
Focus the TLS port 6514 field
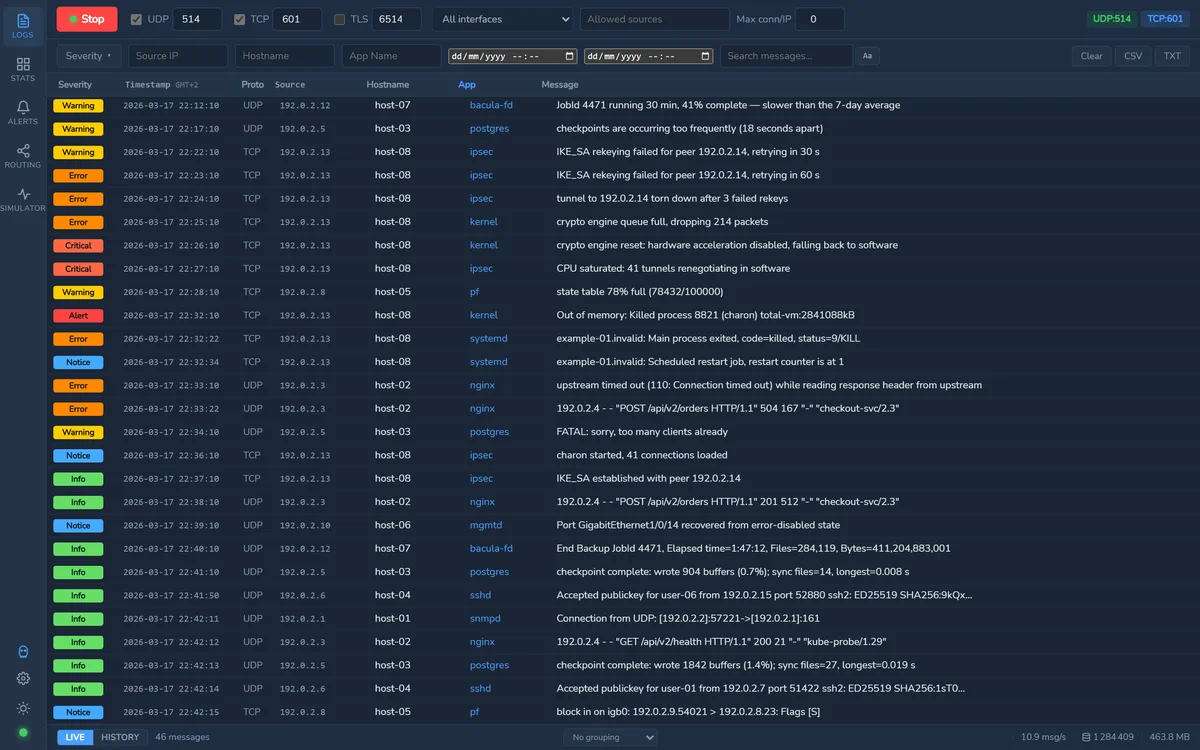click(x=397, y=19)
